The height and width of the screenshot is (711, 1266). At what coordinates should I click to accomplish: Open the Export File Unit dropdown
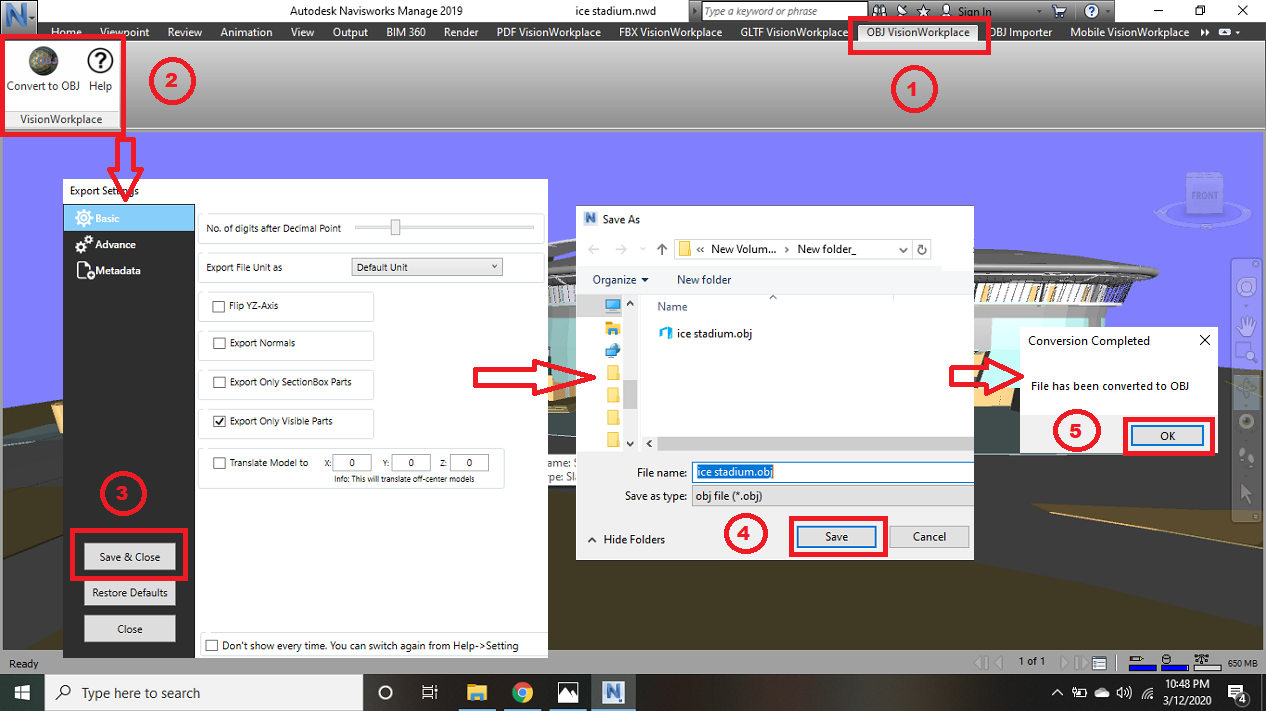pyautogui.click(x=427, y=267)
